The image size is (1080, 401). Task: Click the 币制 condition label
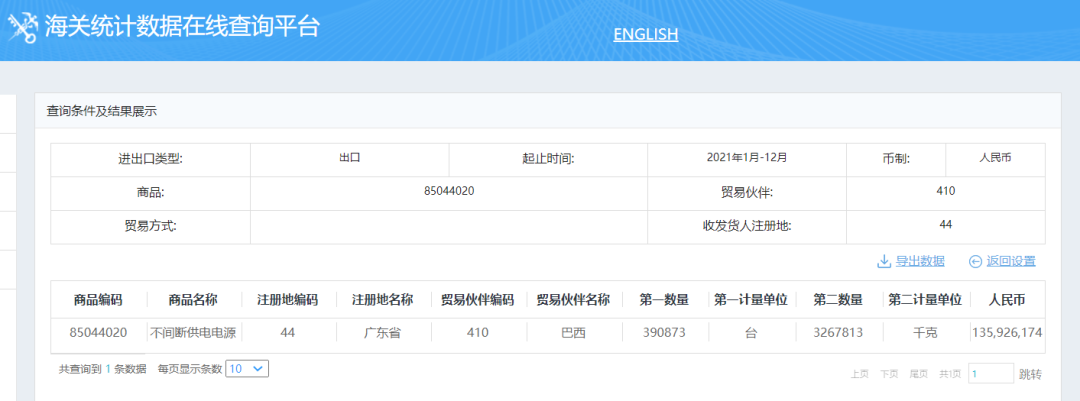pos(895,159)
